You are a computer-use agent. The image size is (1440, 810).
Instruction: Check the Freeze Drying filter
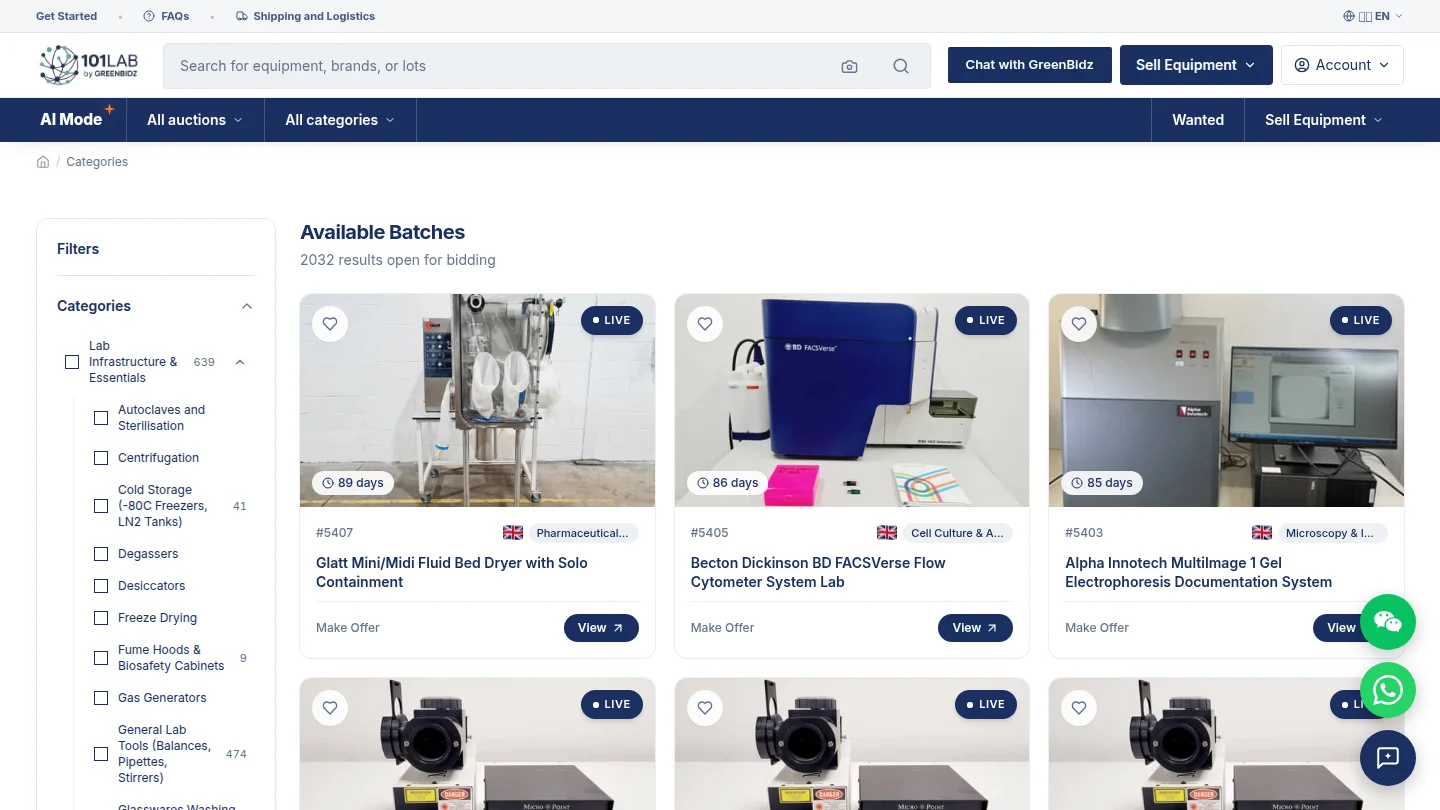point(101,618)
